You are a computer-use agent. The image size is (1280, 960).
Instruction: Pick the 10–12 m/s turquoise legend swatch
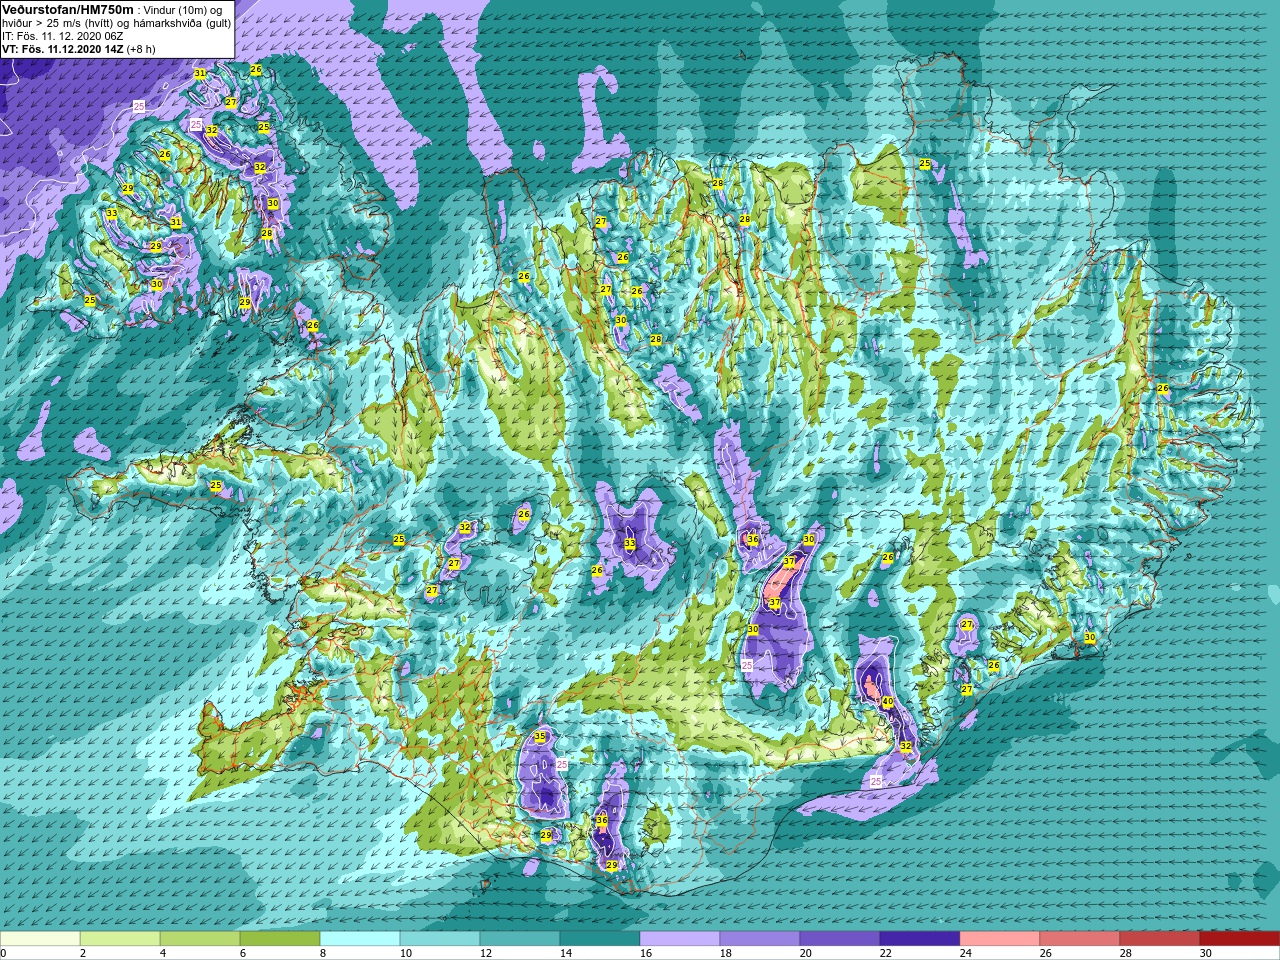click(440, 939)
